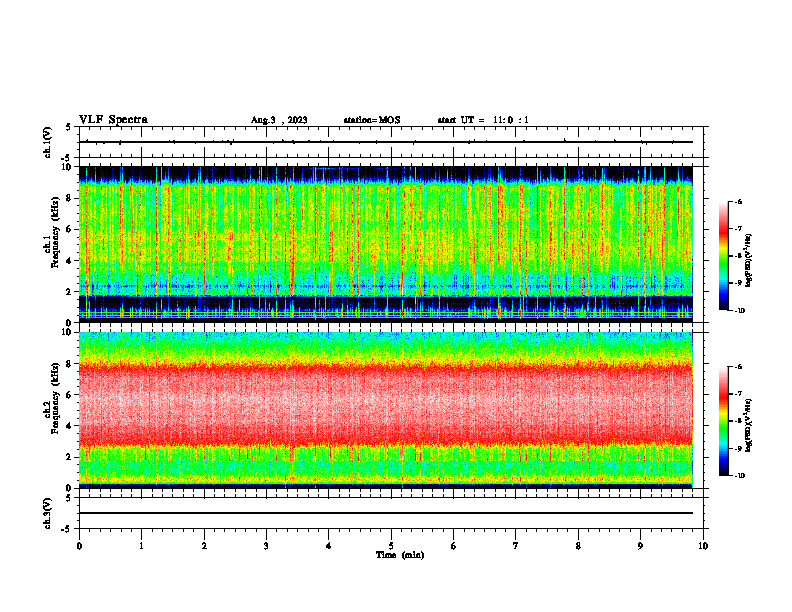This screenshot has height=612, width=792.
Task: Click the "-7" label on ch.2 color bar
Action: click(x=737, y=394)
